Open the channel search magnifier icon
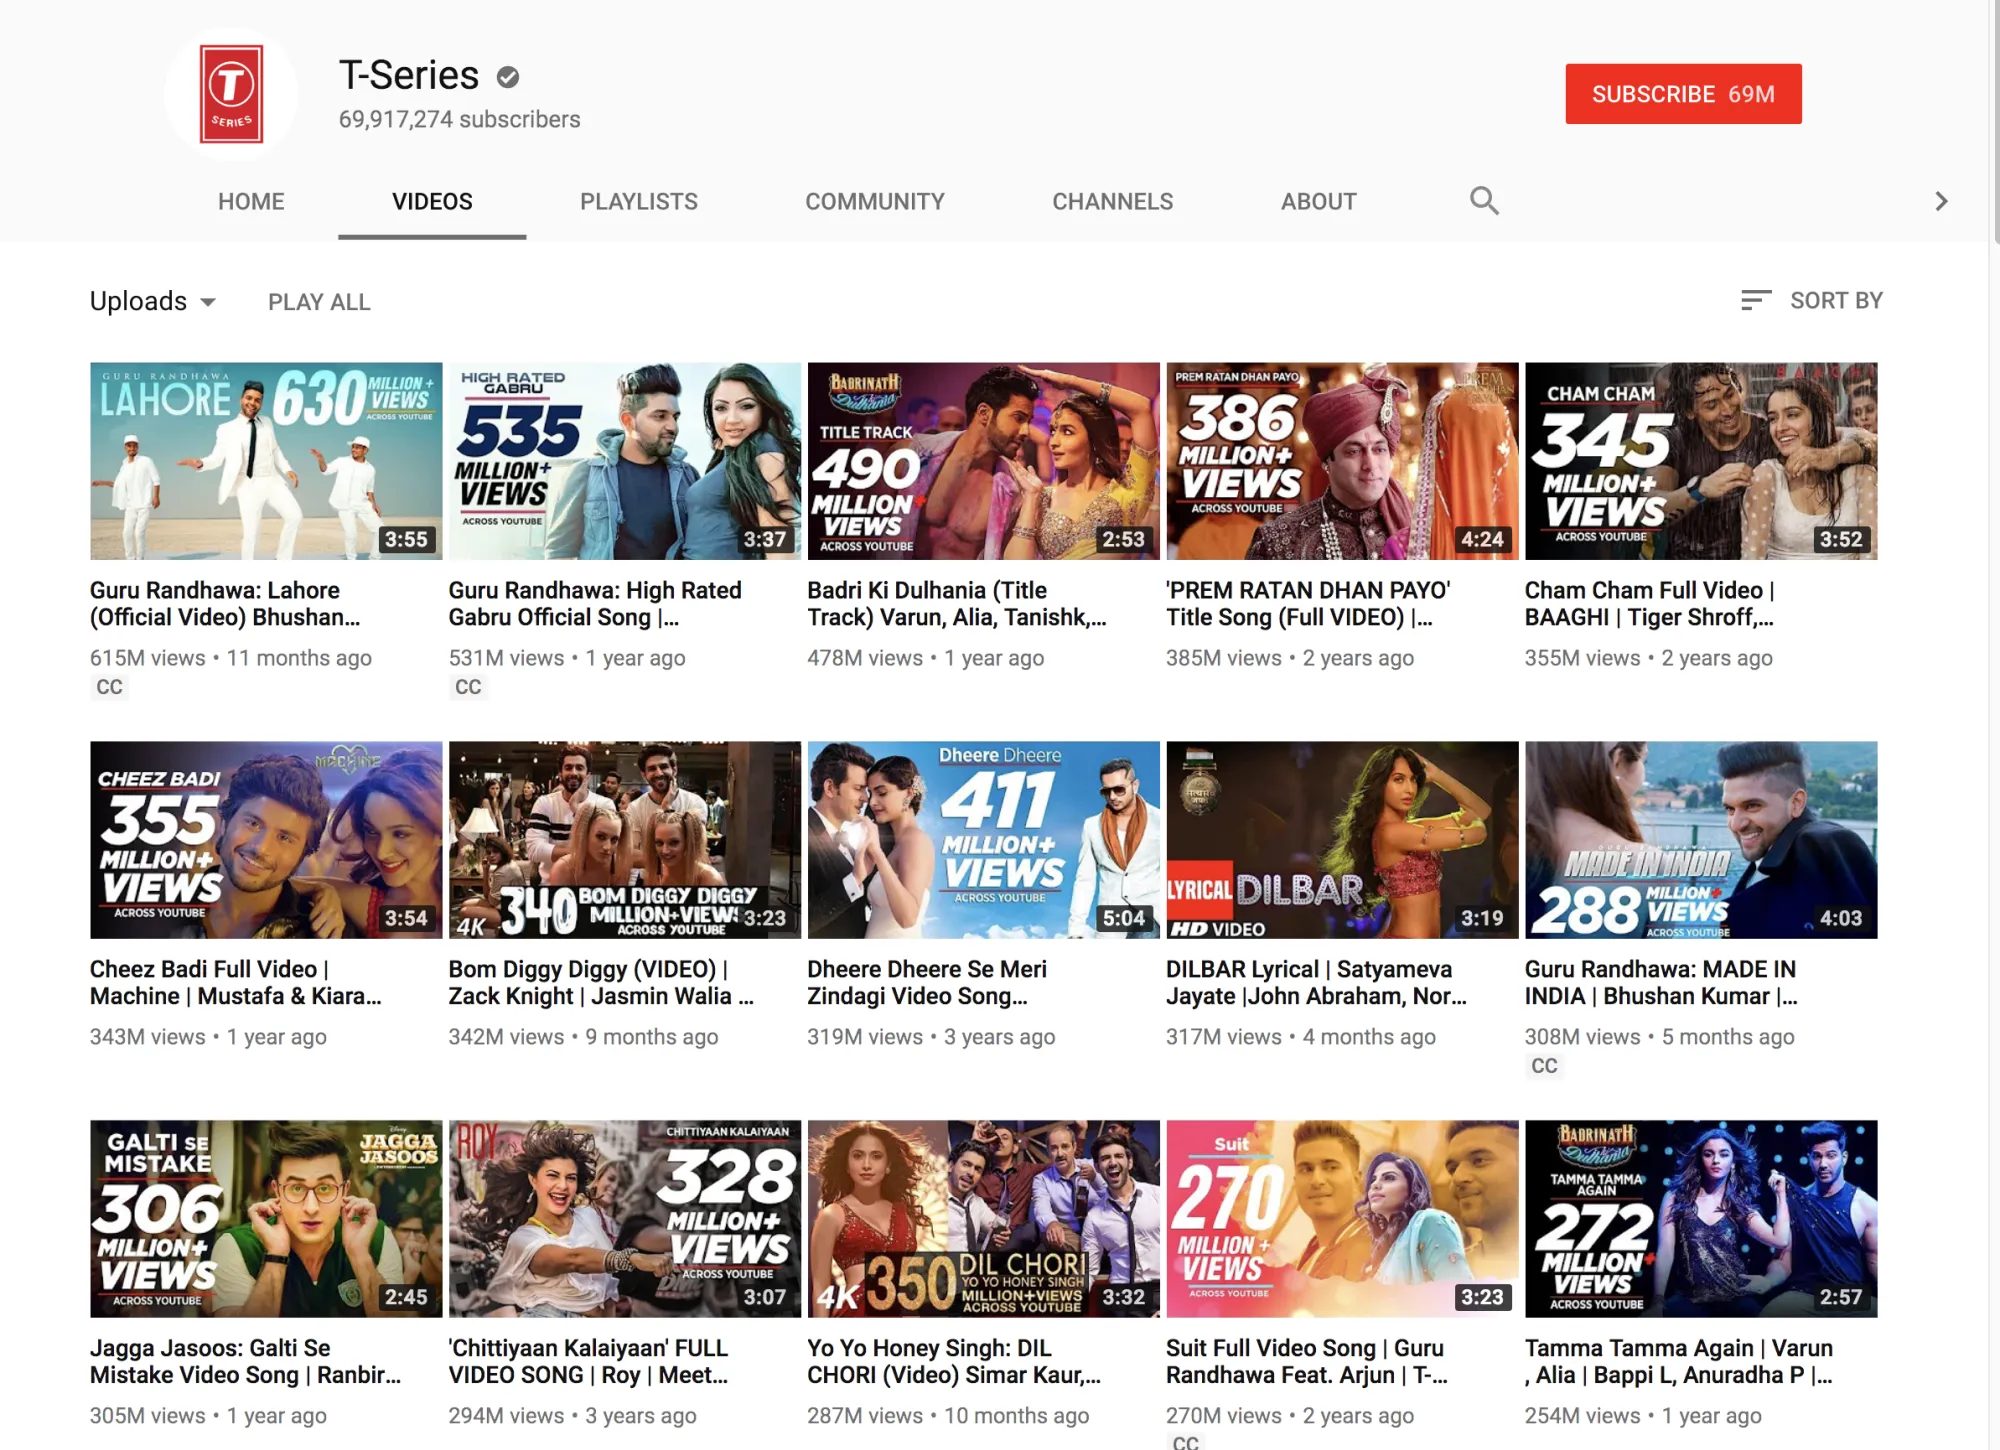 pyautogui.click(x=1484, y=201)
